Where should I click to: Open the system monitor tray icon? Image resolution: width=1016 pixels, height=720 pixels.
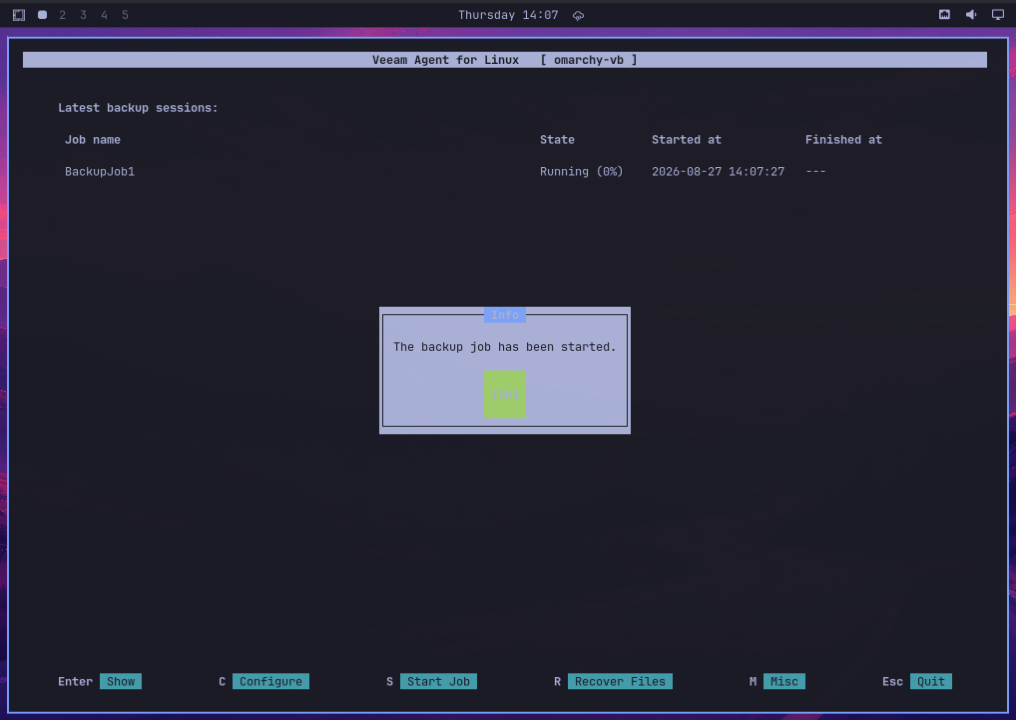click(x=944, y=14)
